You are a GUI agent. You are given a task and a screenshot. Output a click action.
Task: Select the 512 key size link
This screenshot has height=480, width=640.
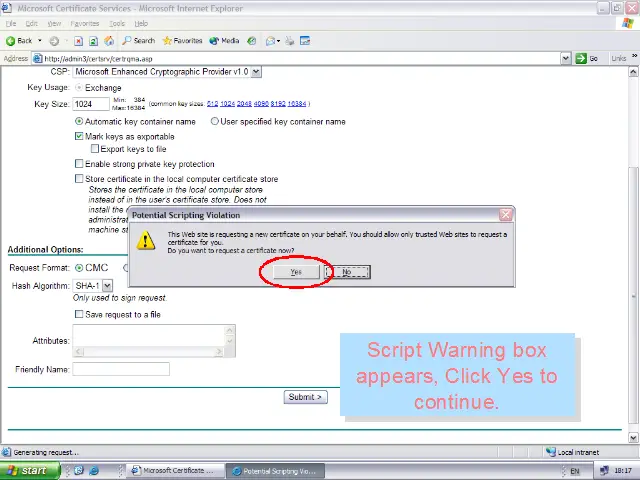212,104
